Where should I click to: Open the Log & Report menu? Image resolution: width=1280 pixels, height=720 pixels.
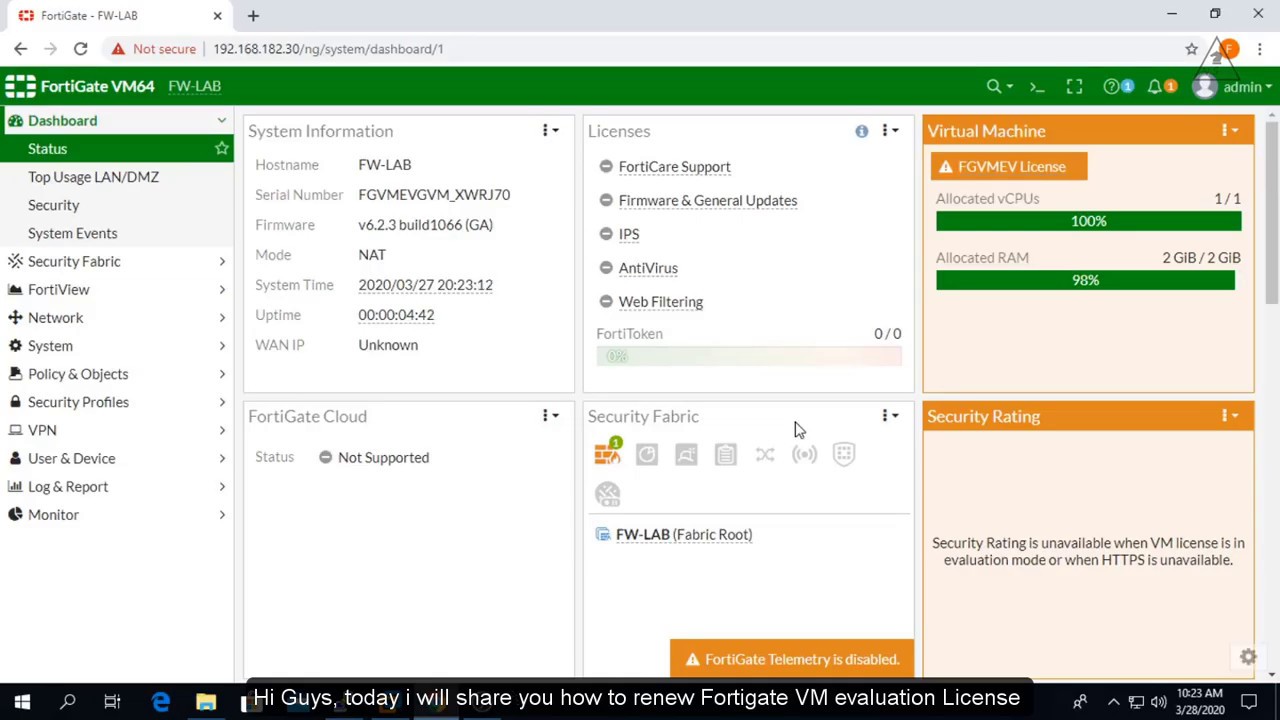pyautogui.click(x=117, y=486)
